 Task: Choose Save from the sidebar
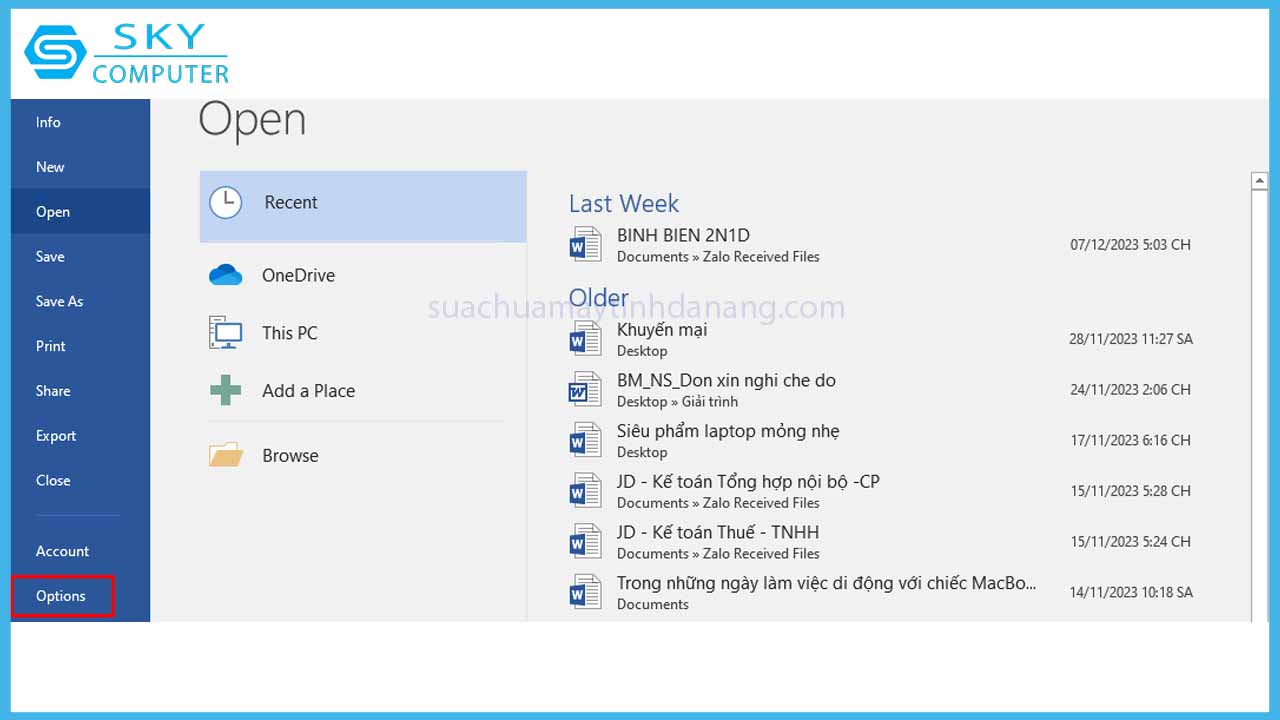pyautogui.click(x=80, y=257)
